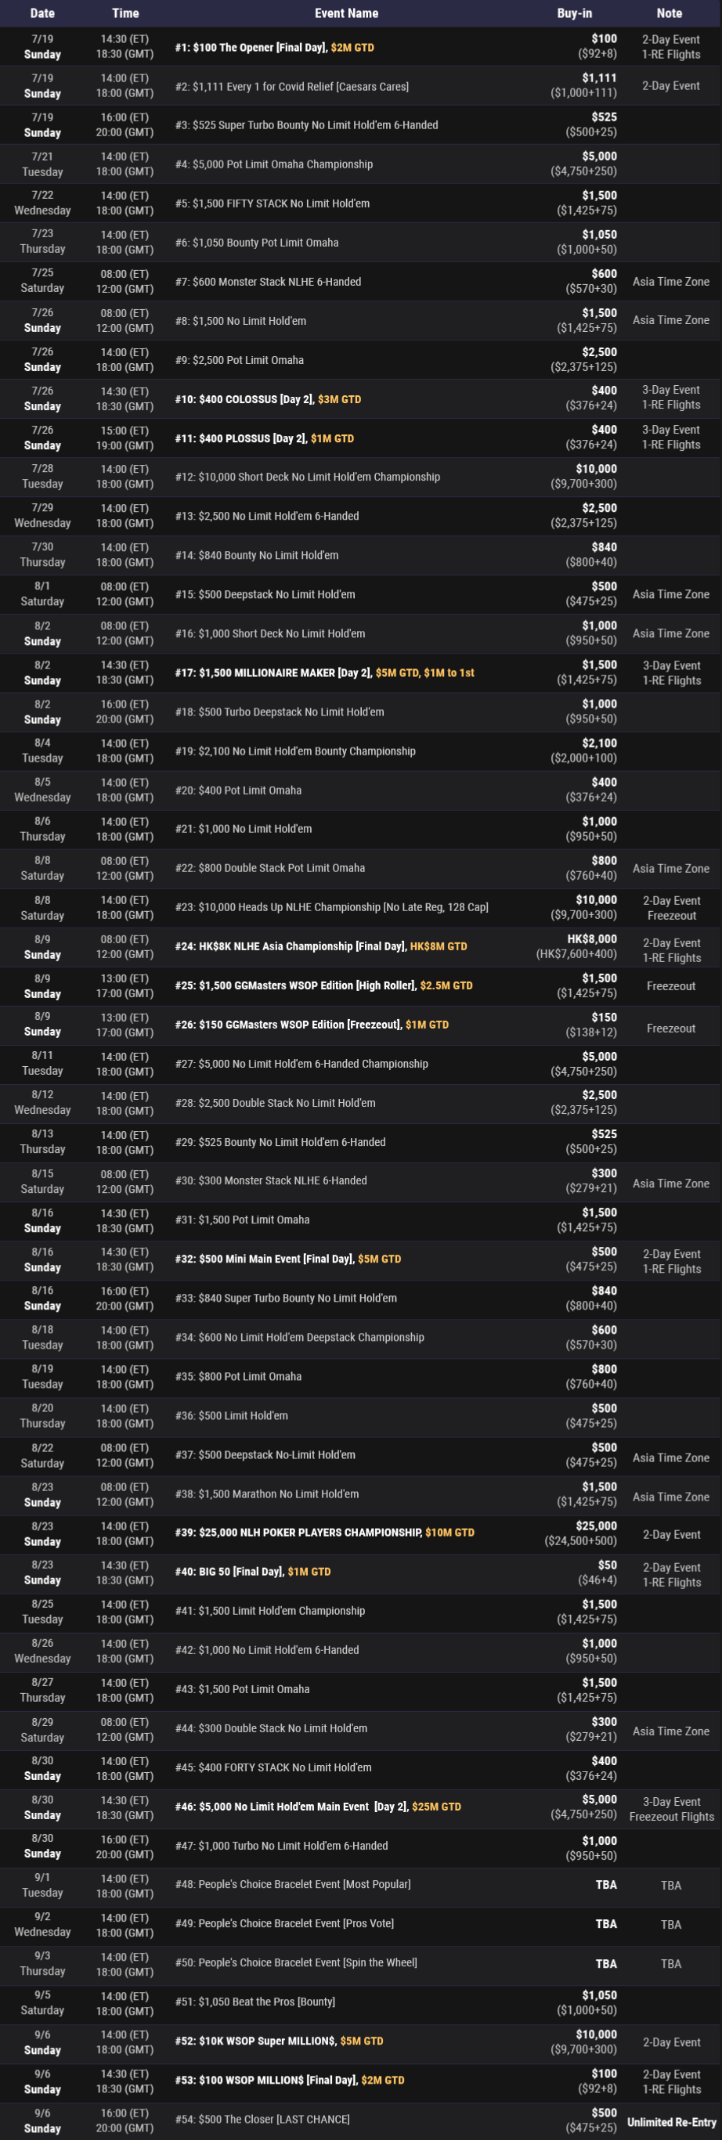
Task: Click the Date column header
Action: [42, 13]
